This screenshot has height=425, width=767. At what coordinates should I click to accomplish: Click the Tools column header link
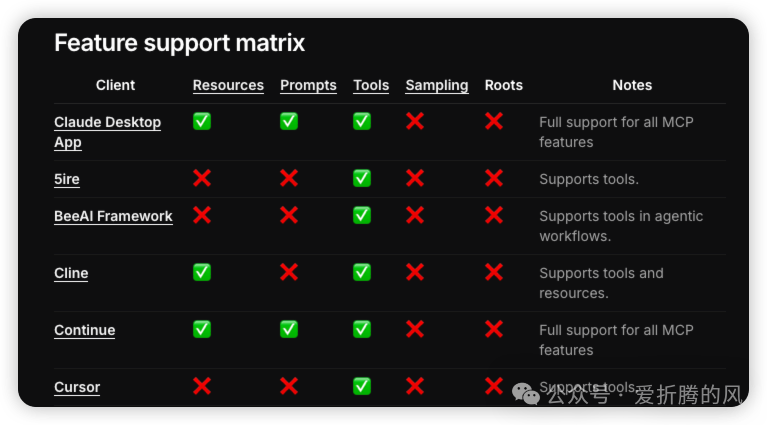(x=371, y=85)
